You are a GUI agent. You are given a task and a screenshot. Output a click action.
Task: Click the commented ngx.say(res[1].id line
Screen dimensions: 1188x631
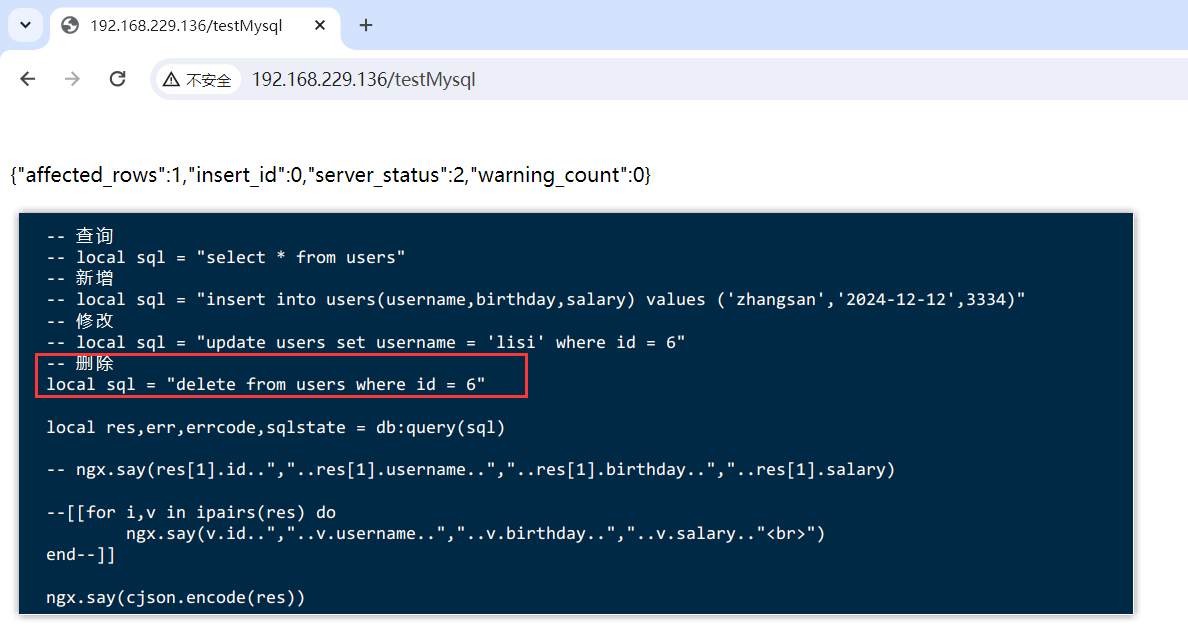tap(471, 470)
